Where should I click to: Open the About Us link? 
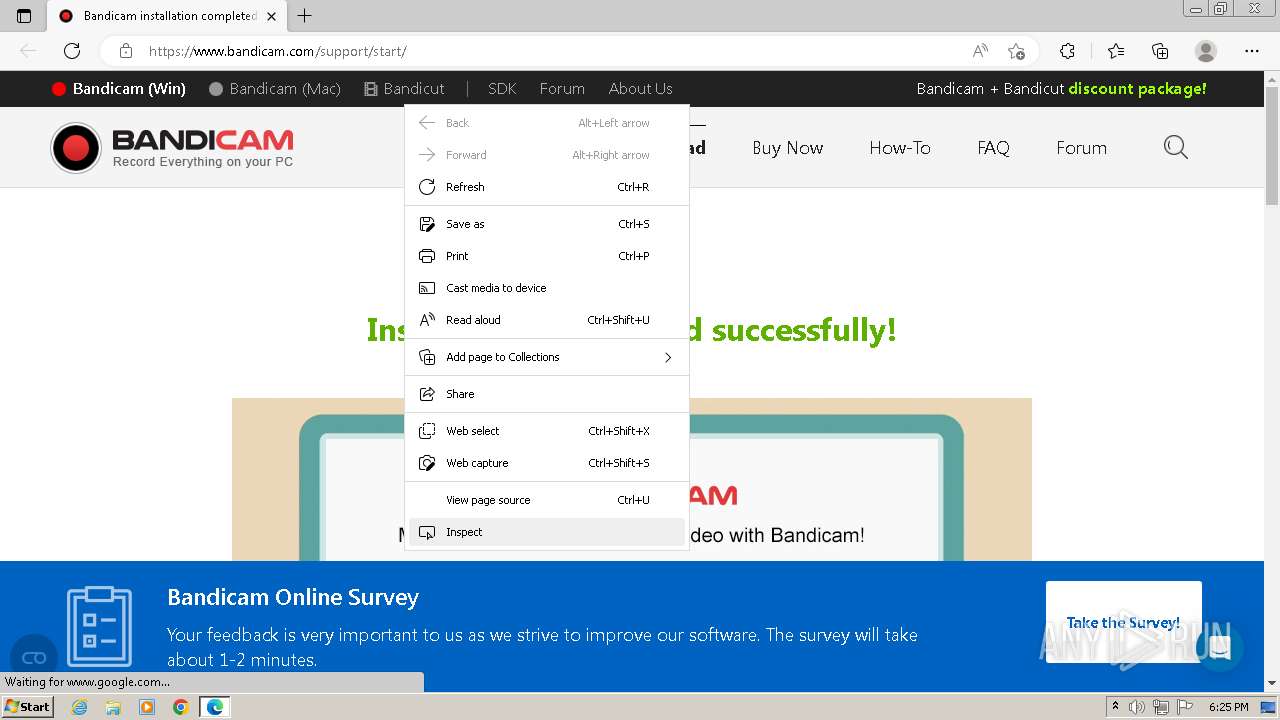(640, 89)
